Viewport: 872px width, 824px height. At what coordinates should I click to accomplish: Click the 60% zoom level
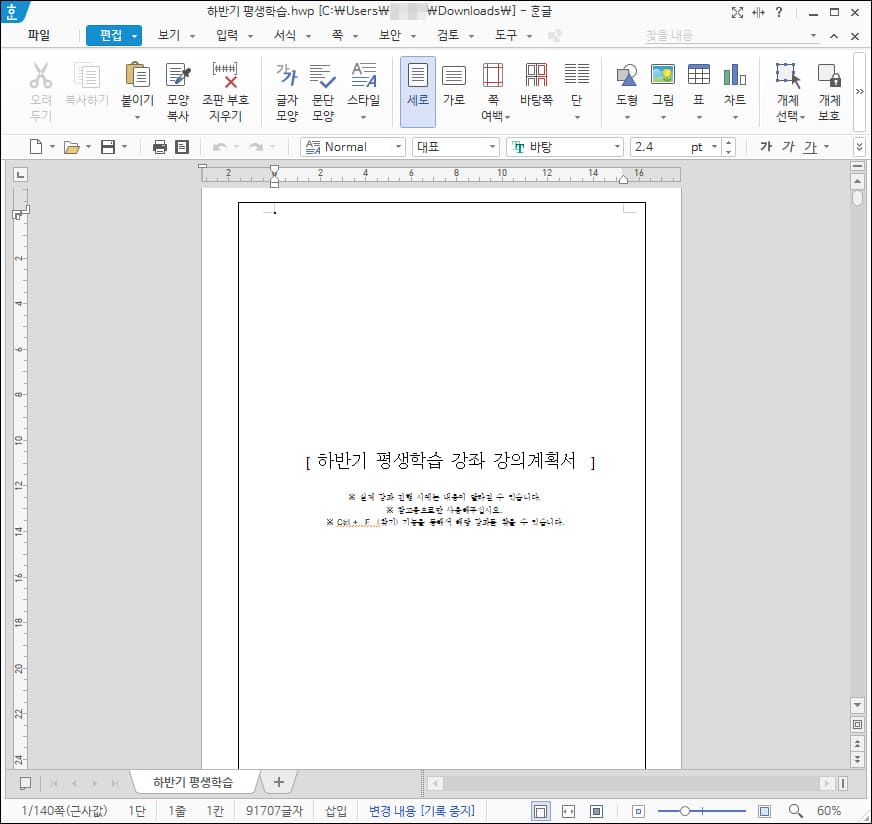pyautogui.click(x=829, y=811)
